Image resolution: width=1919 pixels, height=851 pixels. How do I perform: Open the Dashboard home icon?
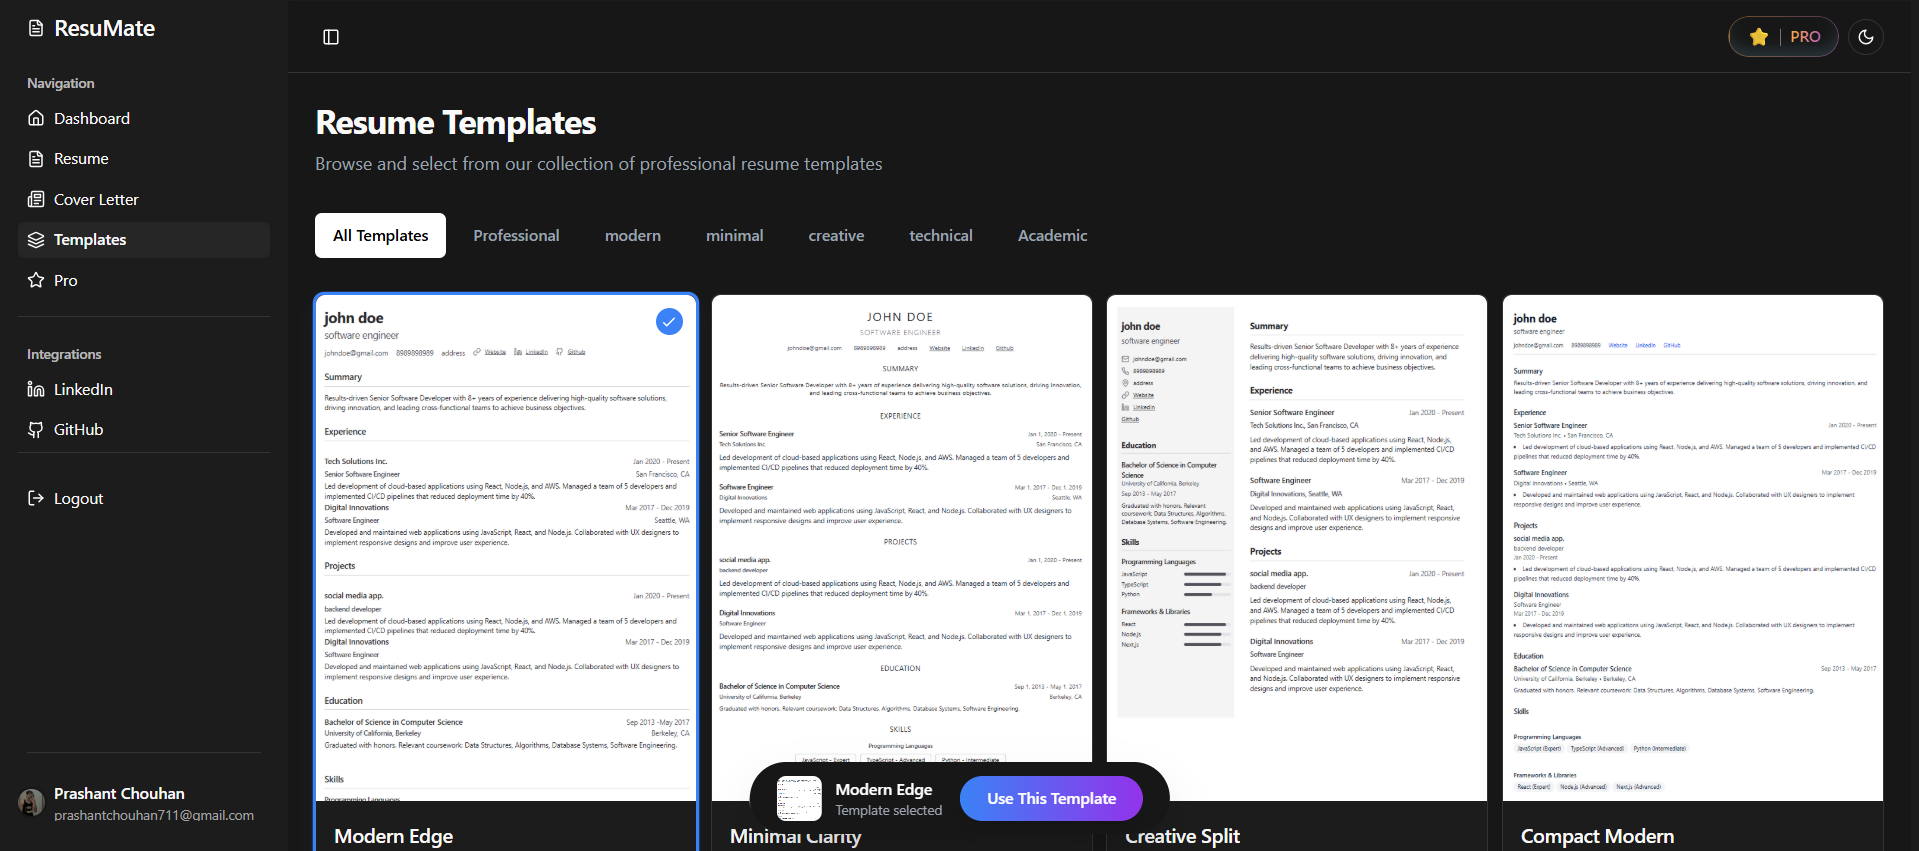pos(36,118)
